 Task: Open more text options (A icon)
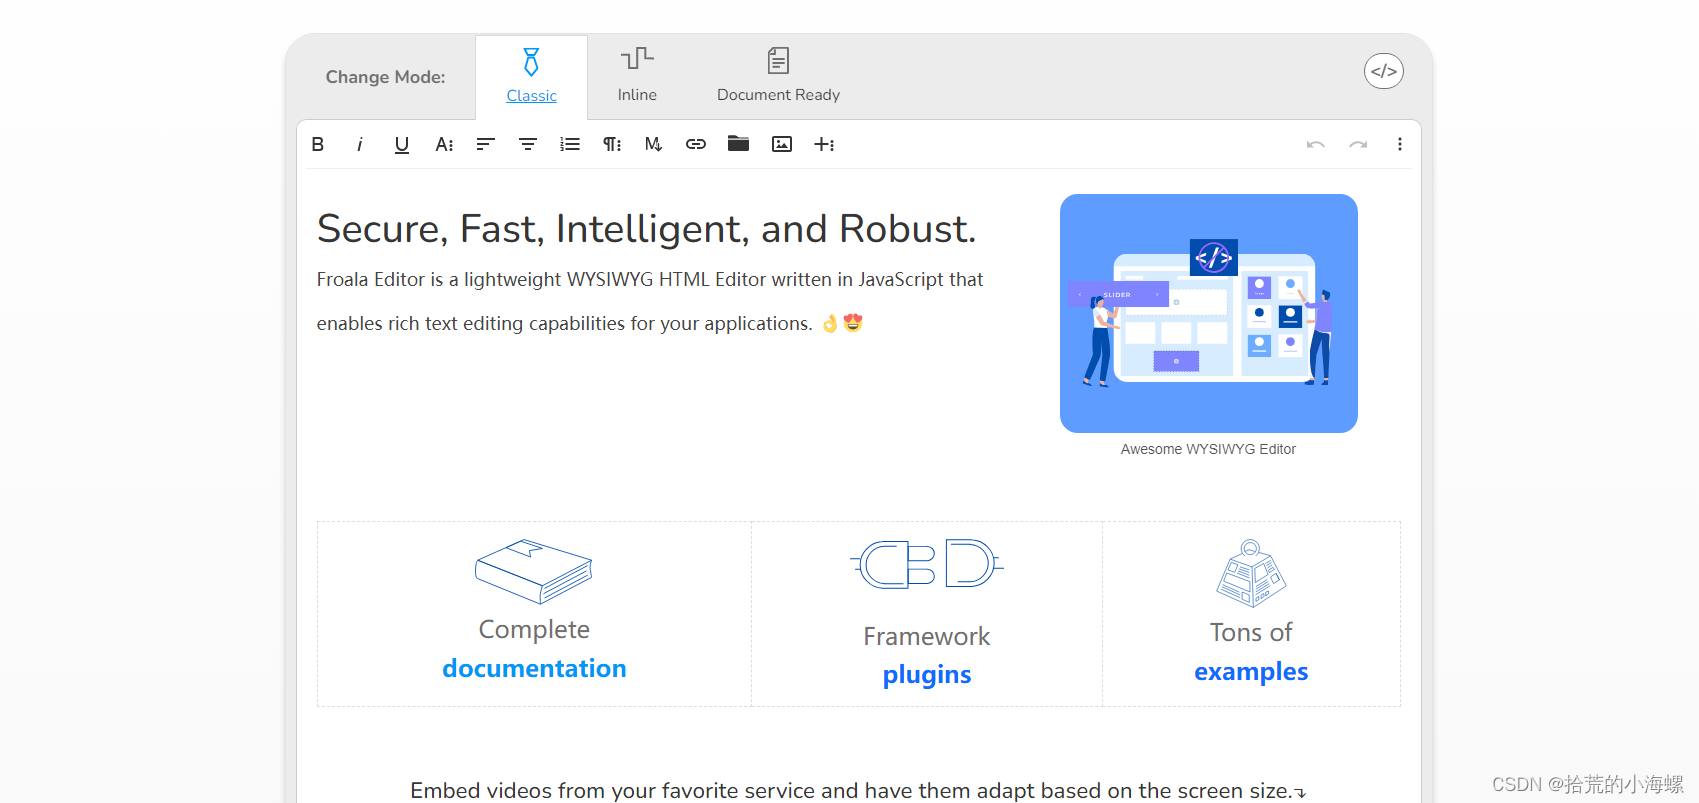pos(444,144)
